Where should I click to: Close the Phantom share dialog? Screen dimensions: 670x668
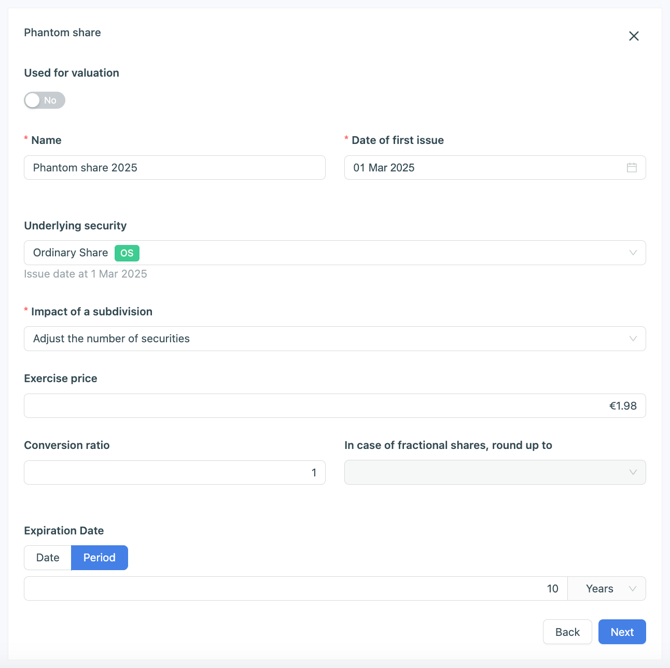(633, 36)
